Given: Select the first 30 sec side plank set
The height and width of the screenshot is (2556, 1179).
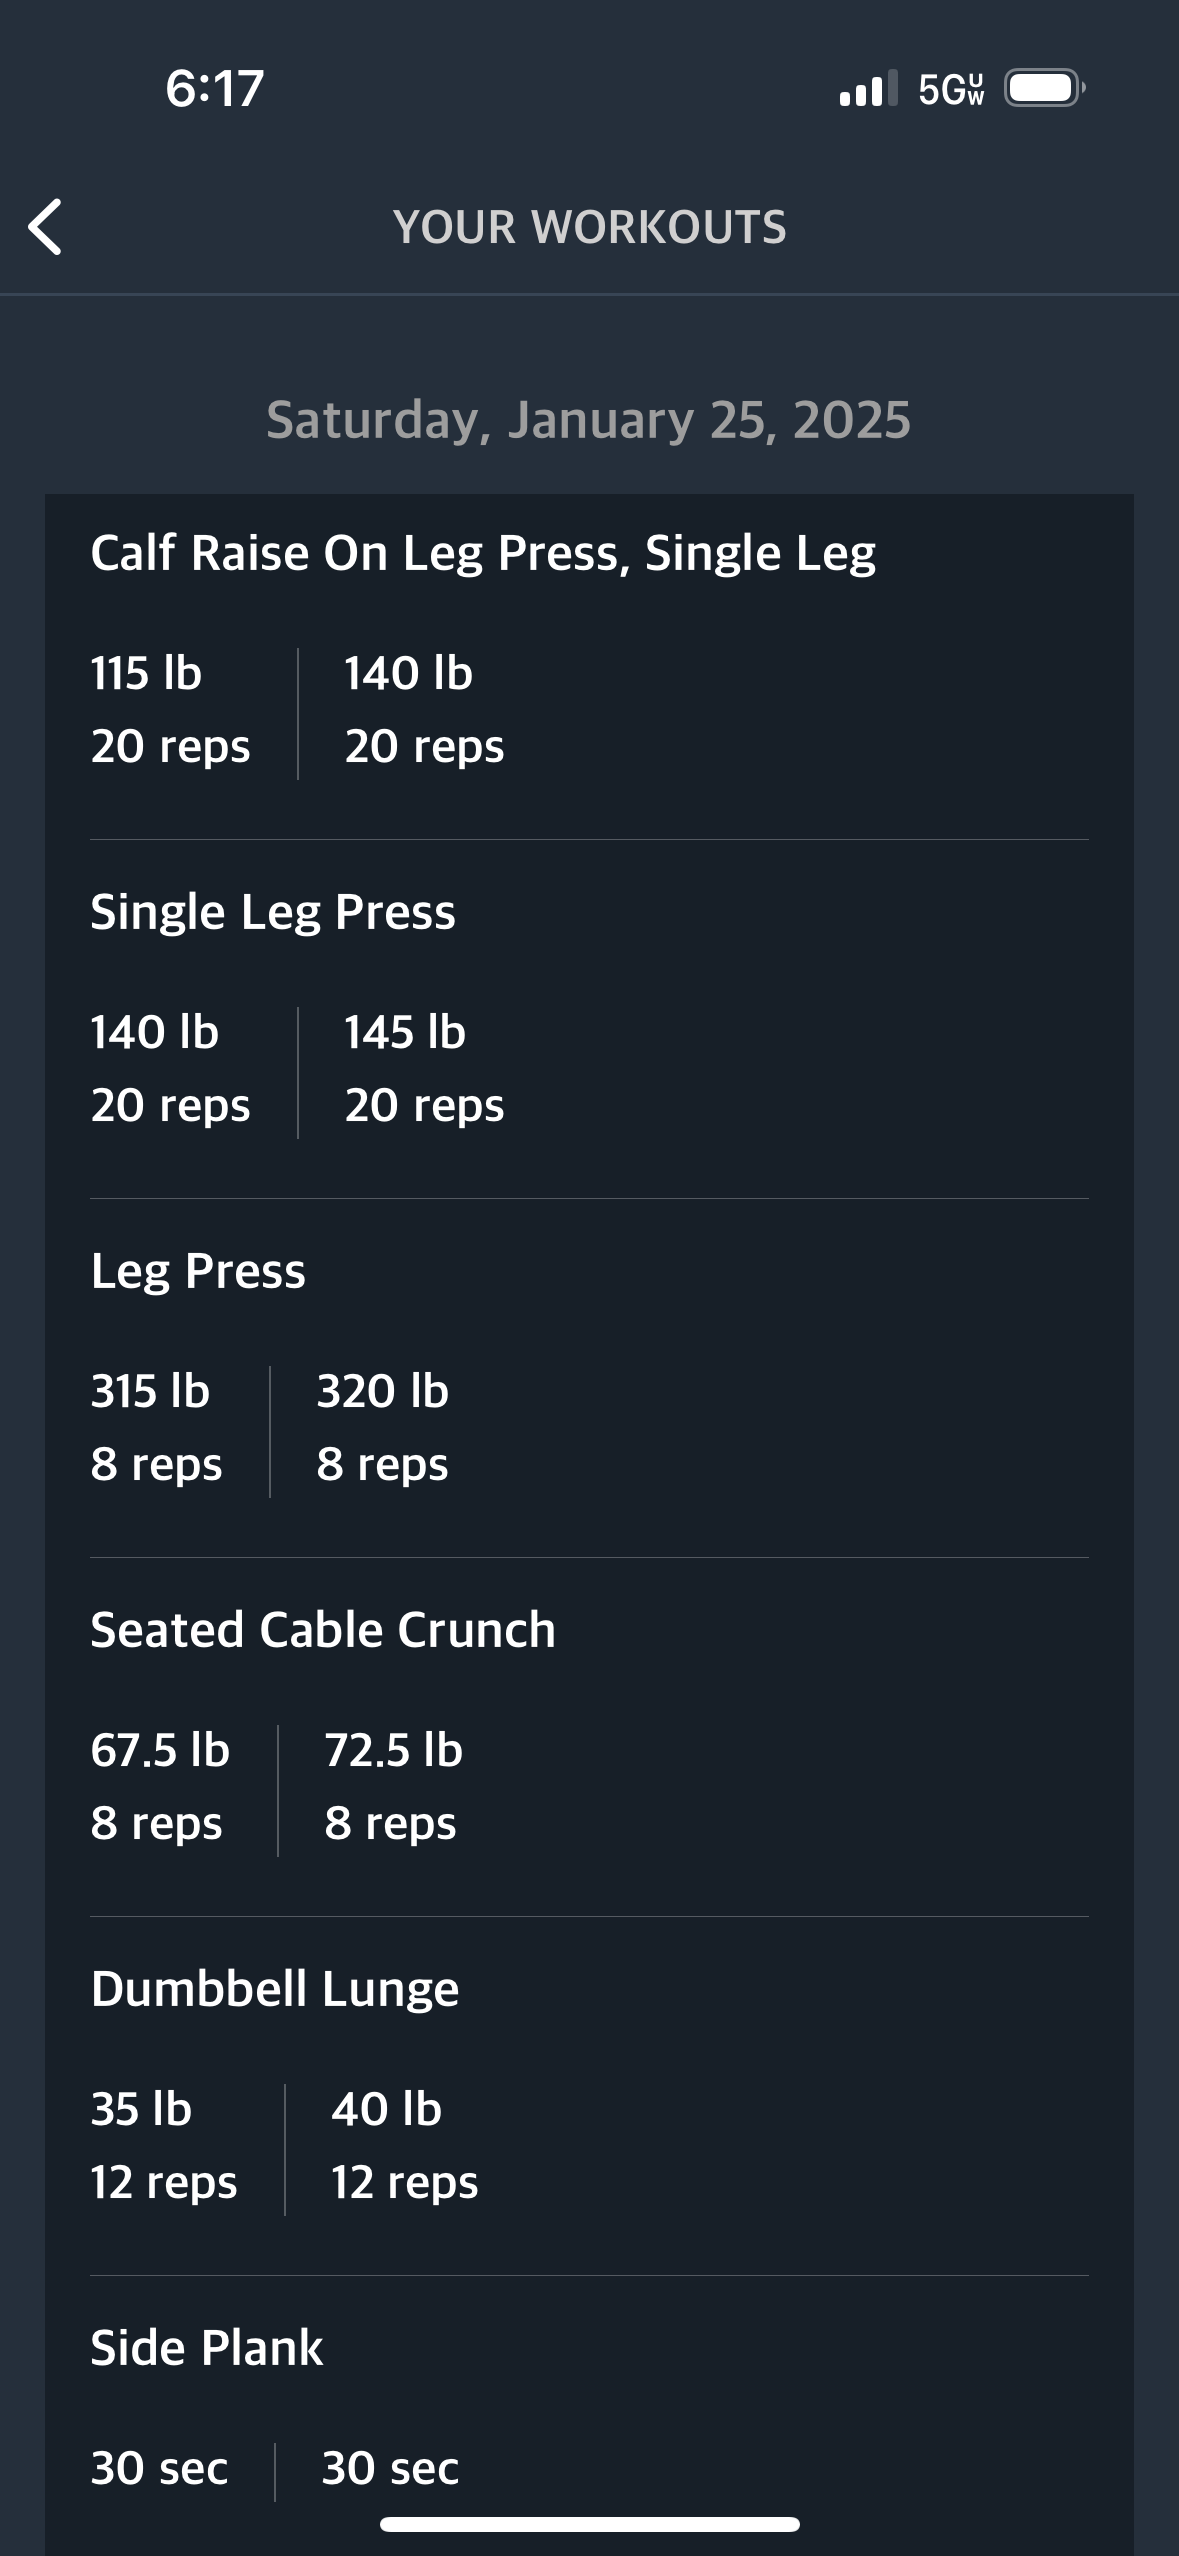Looking at the screenshot, I should coord(159,2468).
